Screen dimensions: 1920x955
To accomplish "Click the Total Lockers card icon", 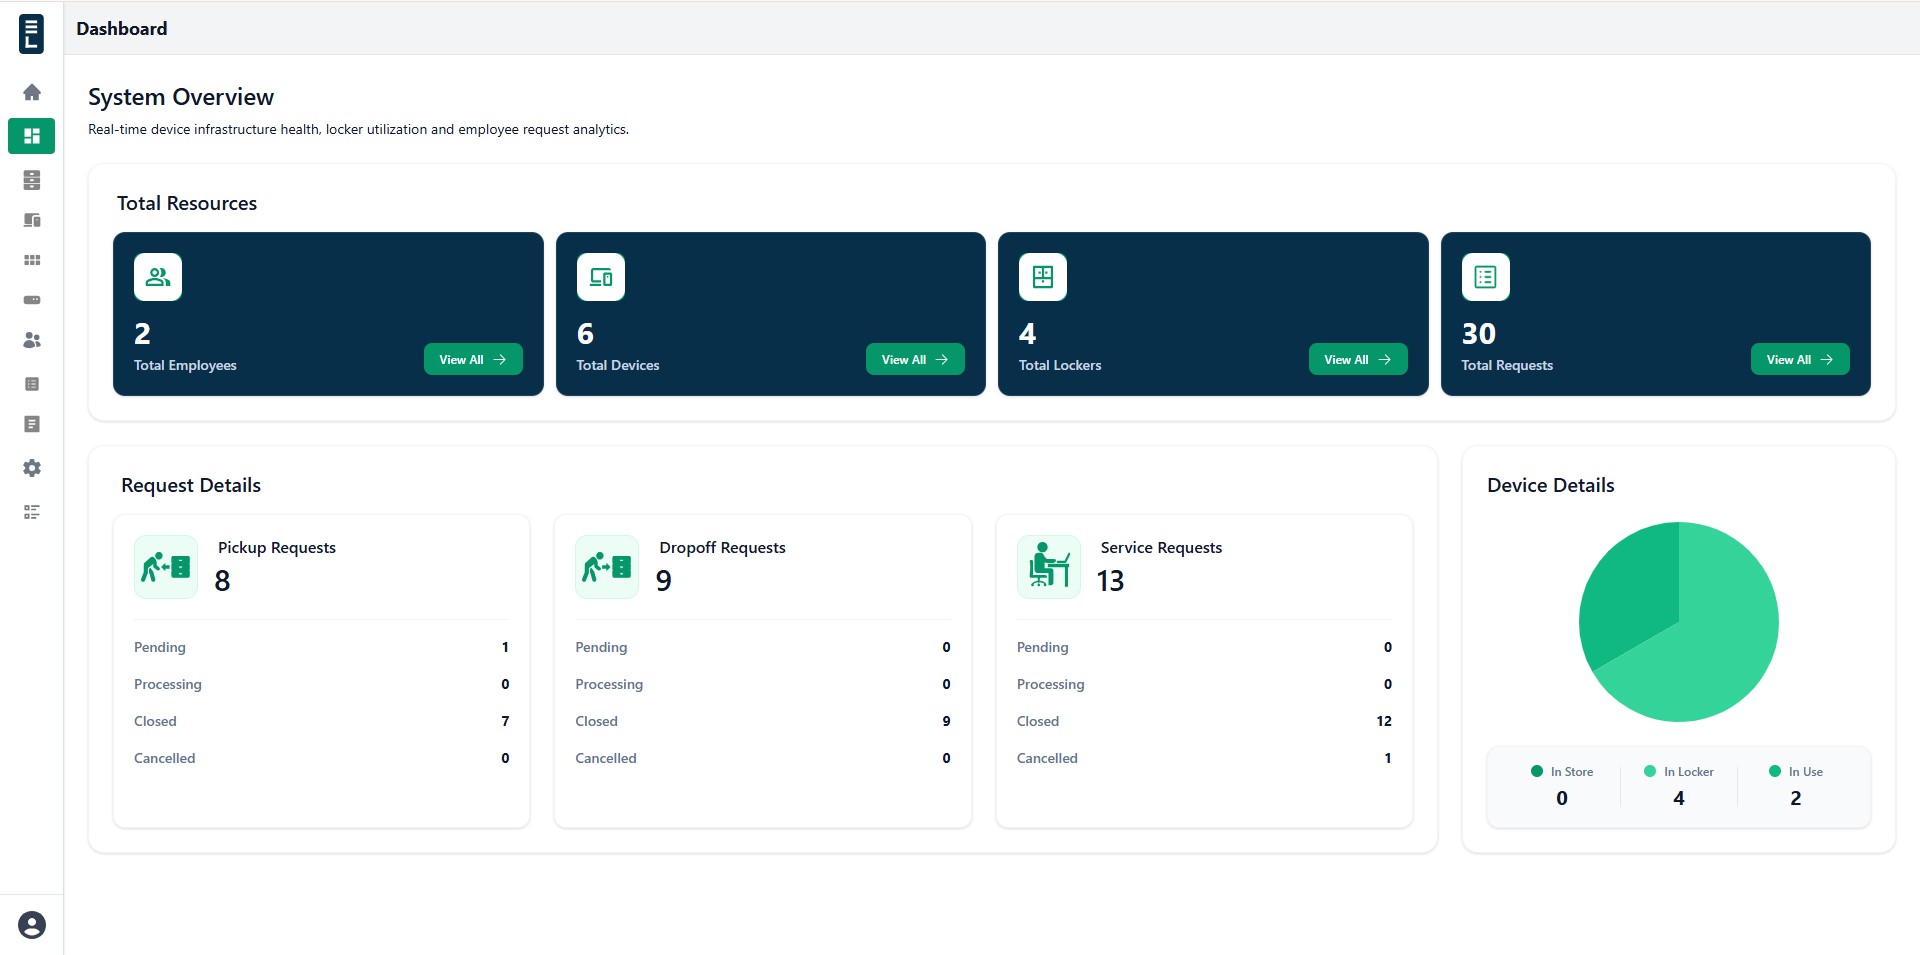I will (x=1043, y=277).
